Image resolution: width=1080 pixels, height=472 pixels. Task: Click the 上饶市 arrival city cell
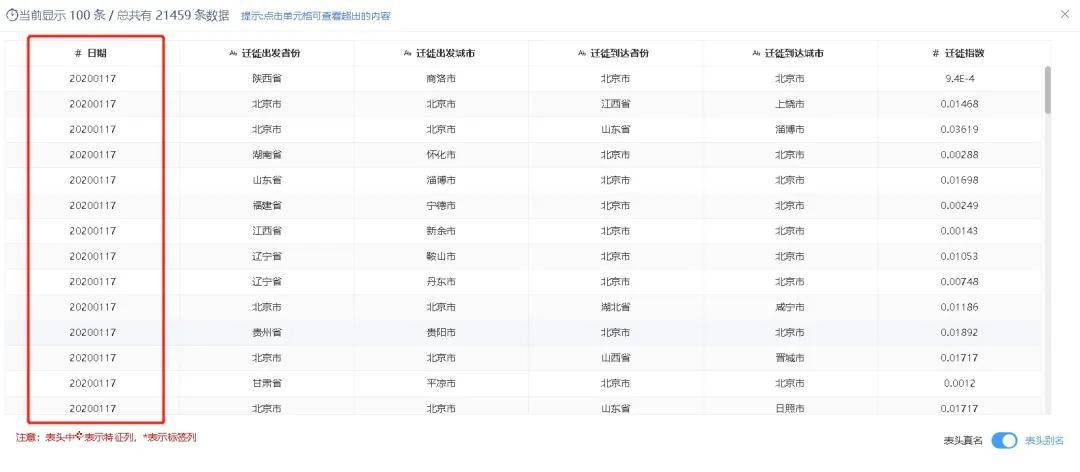click(790, 104)
